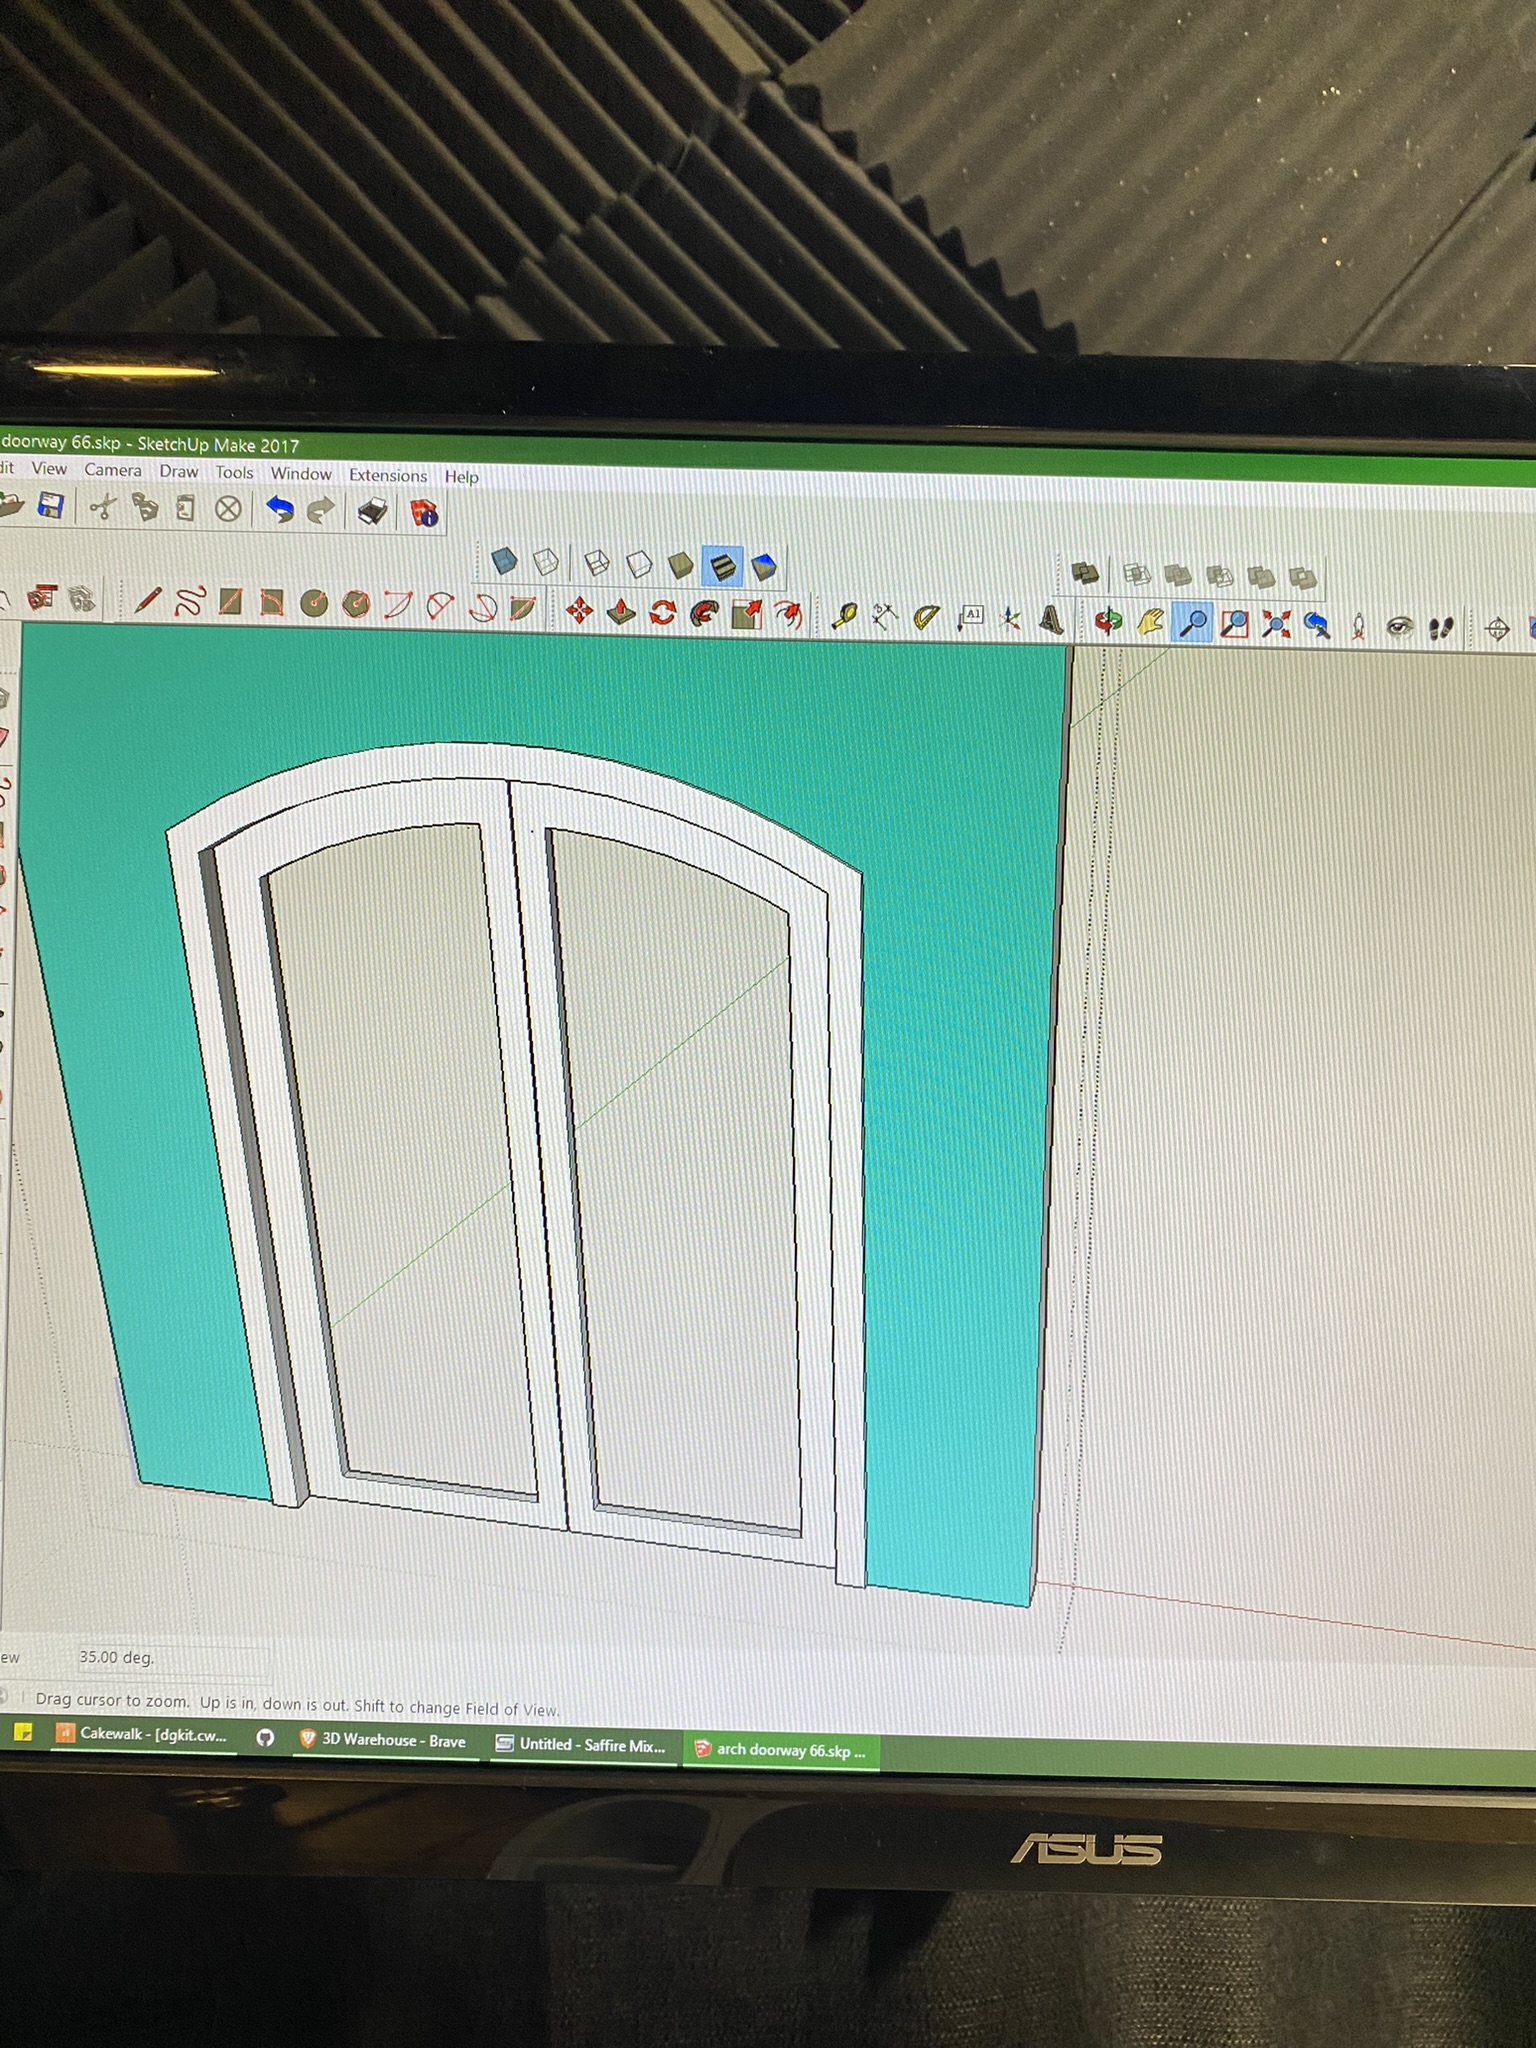Select the Freehand tool

(189, 602)
